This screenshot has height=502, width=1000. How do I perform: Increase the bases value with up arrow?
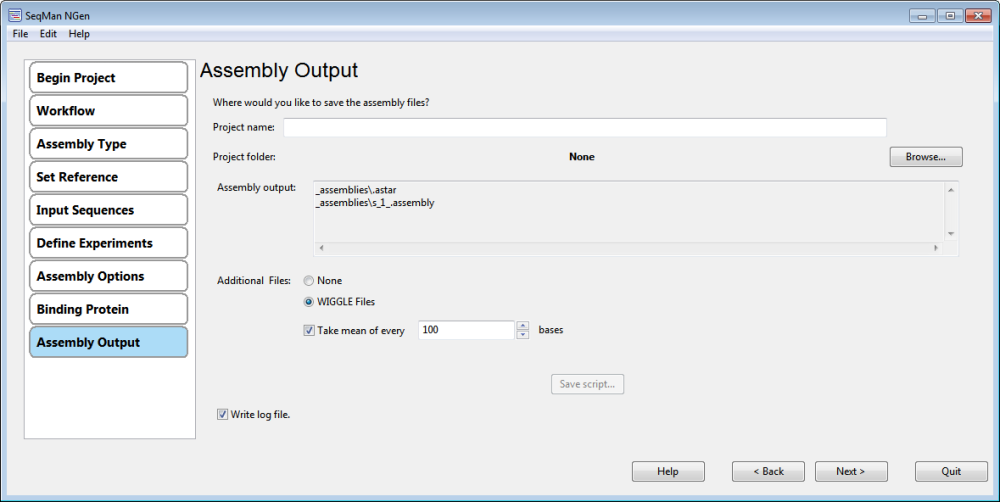[523, 325]
